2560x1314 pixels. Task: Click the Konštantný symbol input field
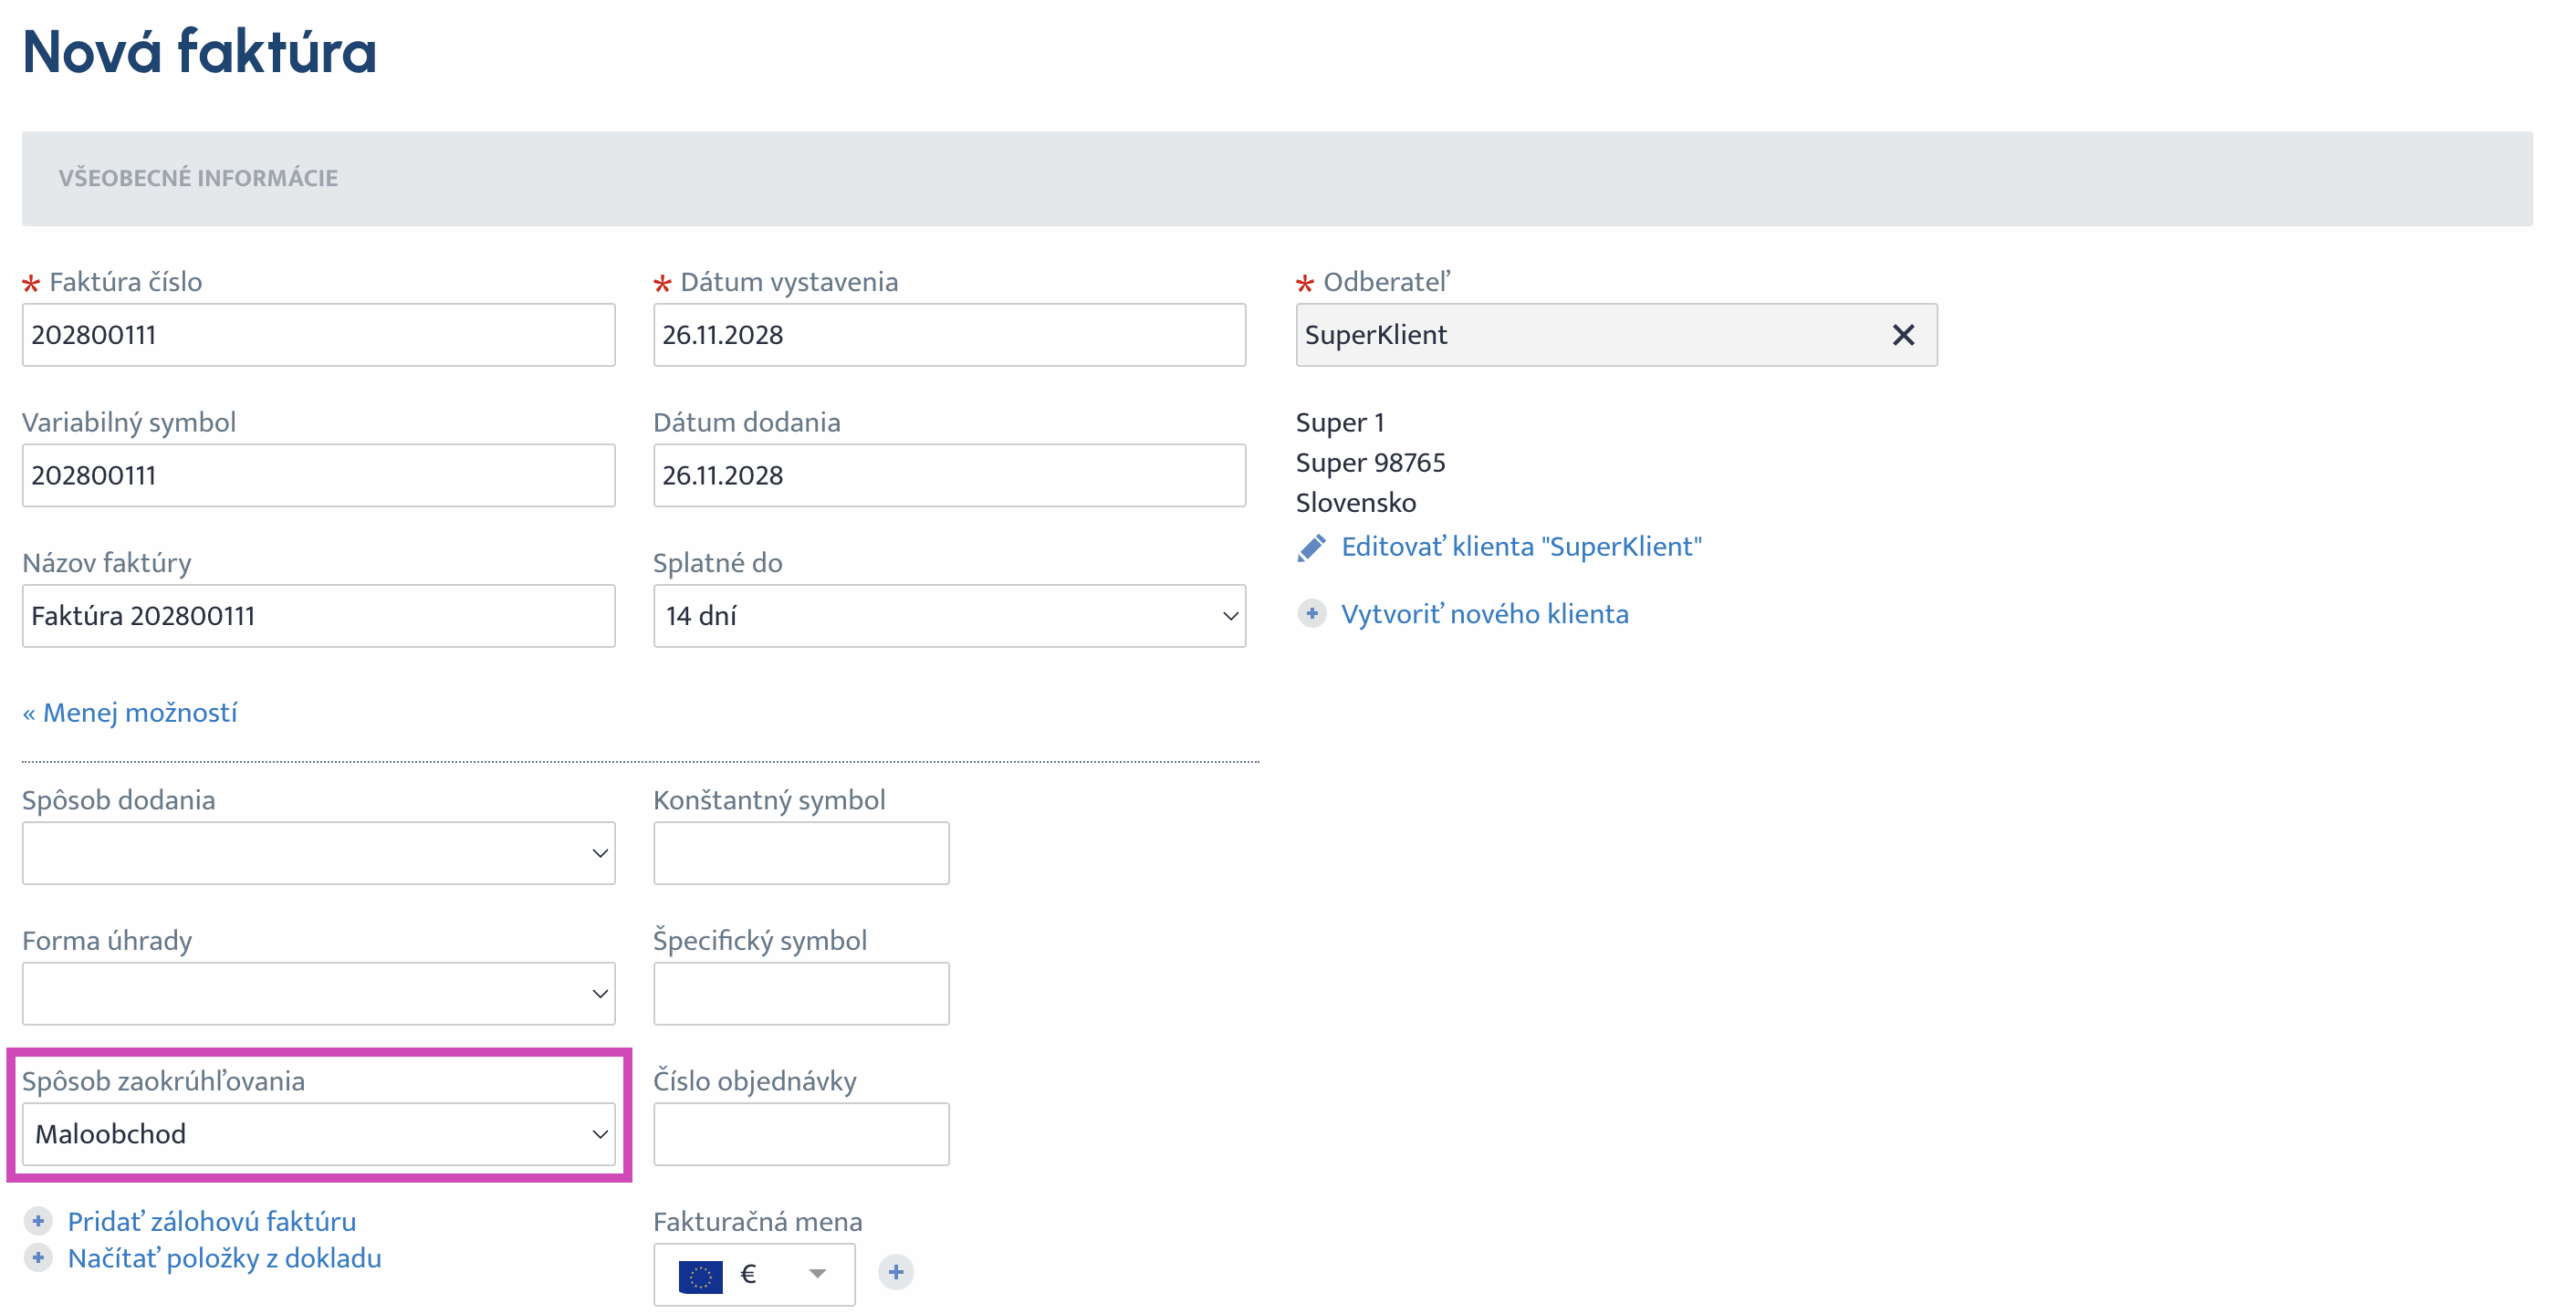(800, 853)
